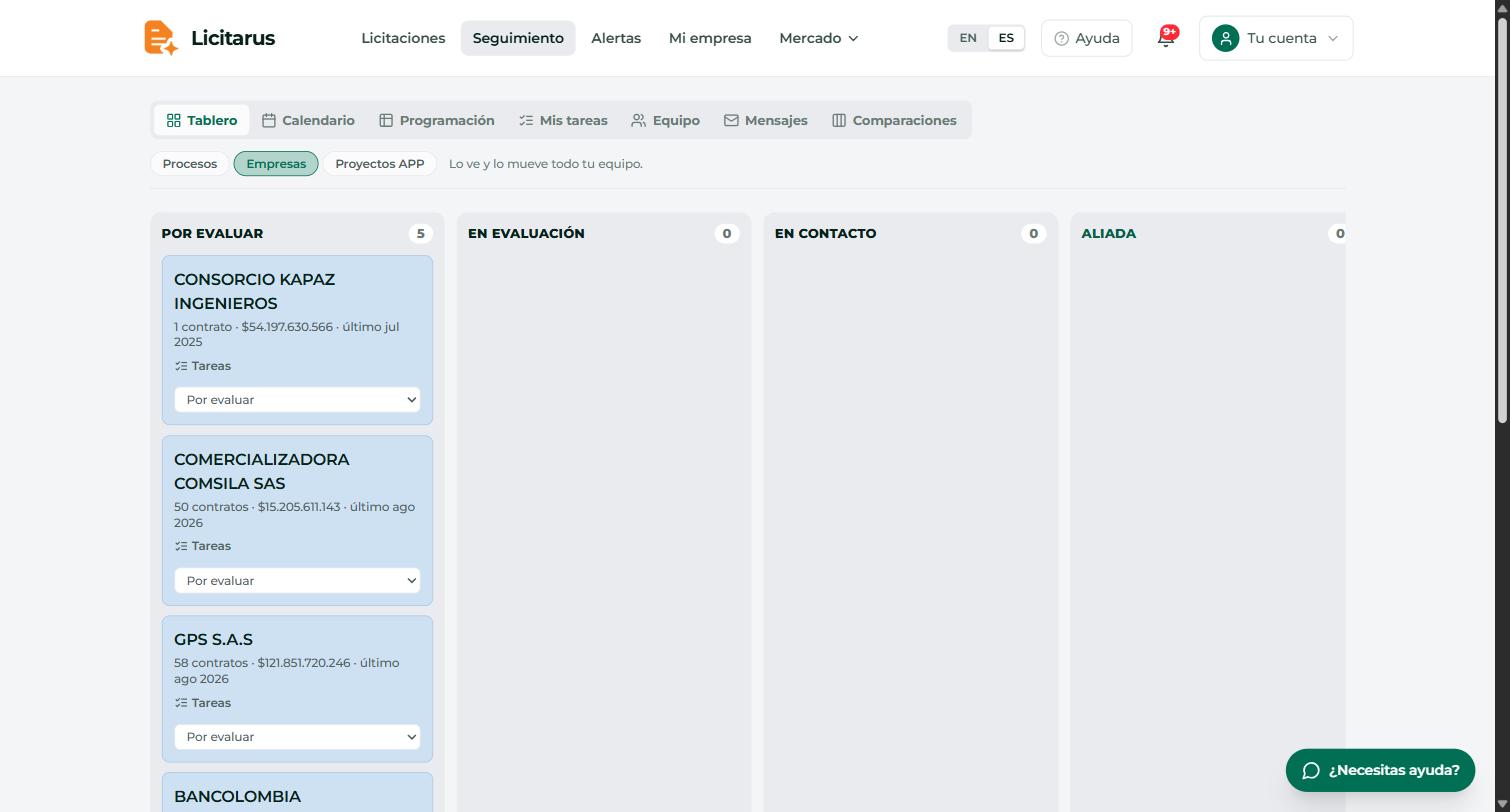Click the Ayuda button
The width and height of the screenshot is (1510, 812).
pos(1086,38)
